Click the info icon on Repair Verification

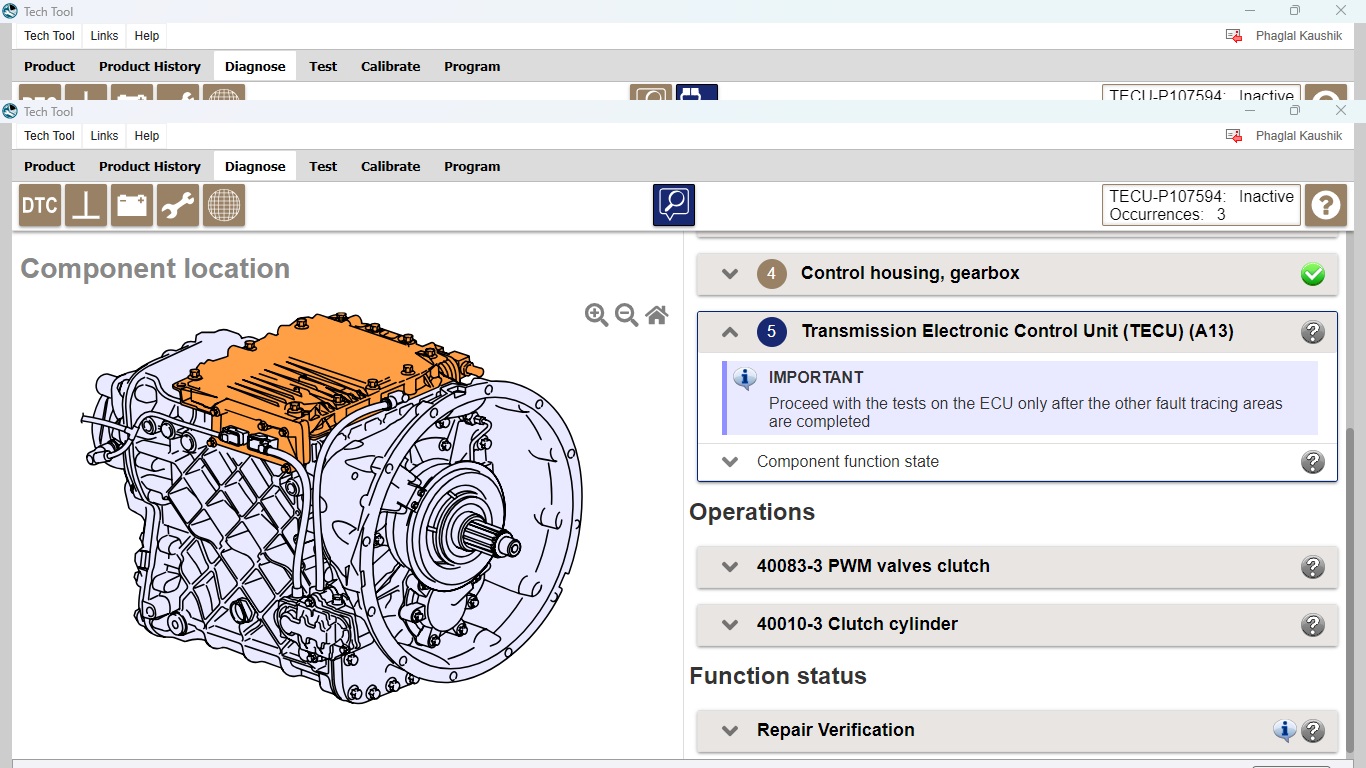1285,731
